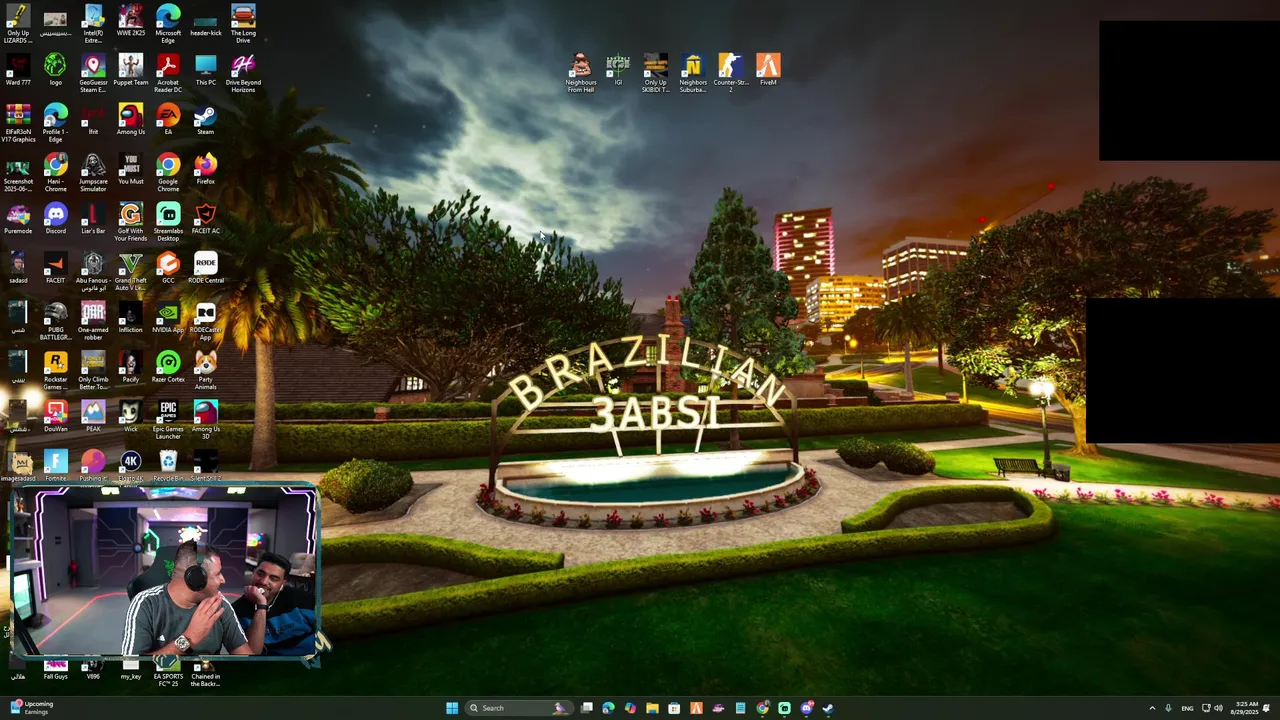Open RODE Central app icon
Image resolution: width=1280 pixels, height=720 pixels.
pos(206,268)
